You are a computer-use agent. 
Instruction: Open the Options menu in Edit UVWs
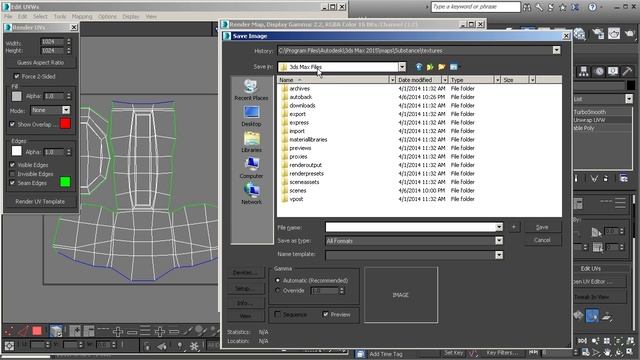point(107,16)
